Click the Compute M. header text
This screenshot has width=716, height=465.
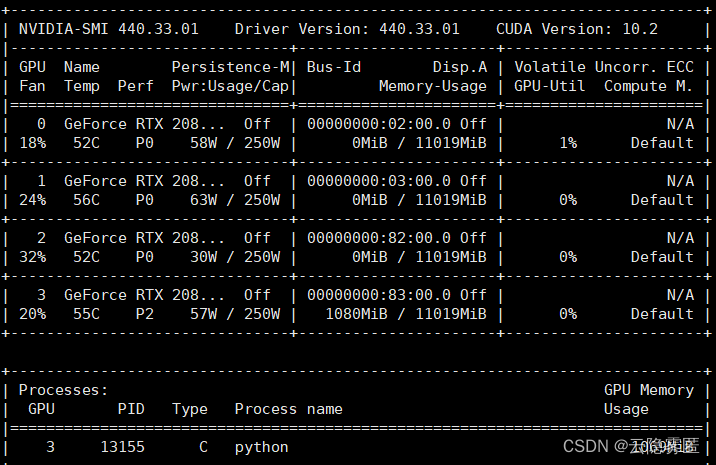click(x=648, y=86)
